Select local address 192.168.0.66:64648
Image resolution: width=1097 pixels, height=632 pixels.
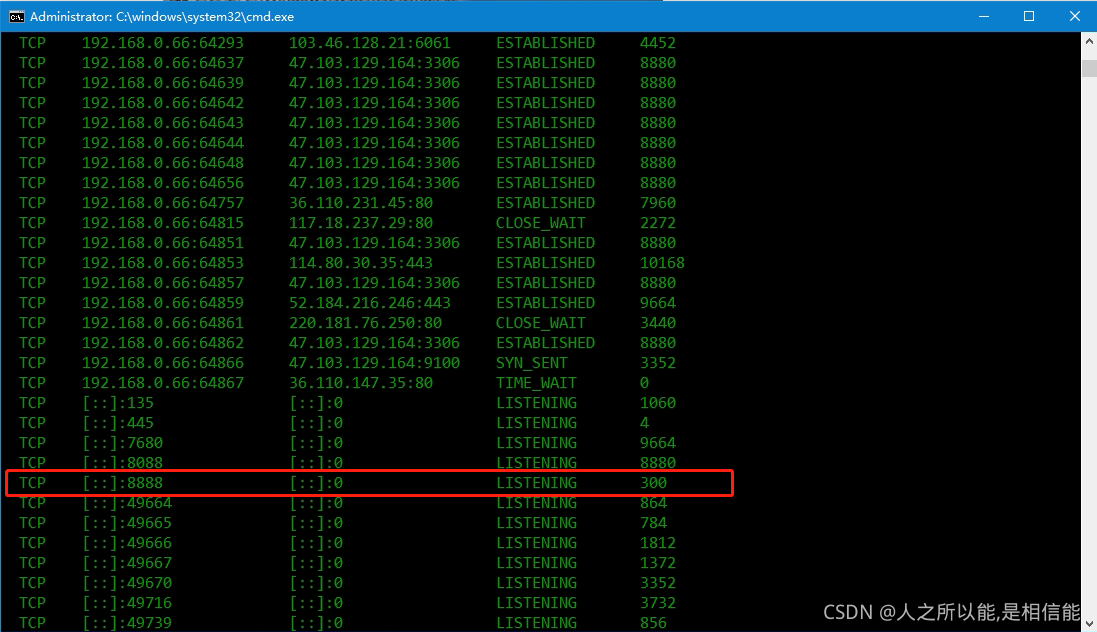point(163,162)
